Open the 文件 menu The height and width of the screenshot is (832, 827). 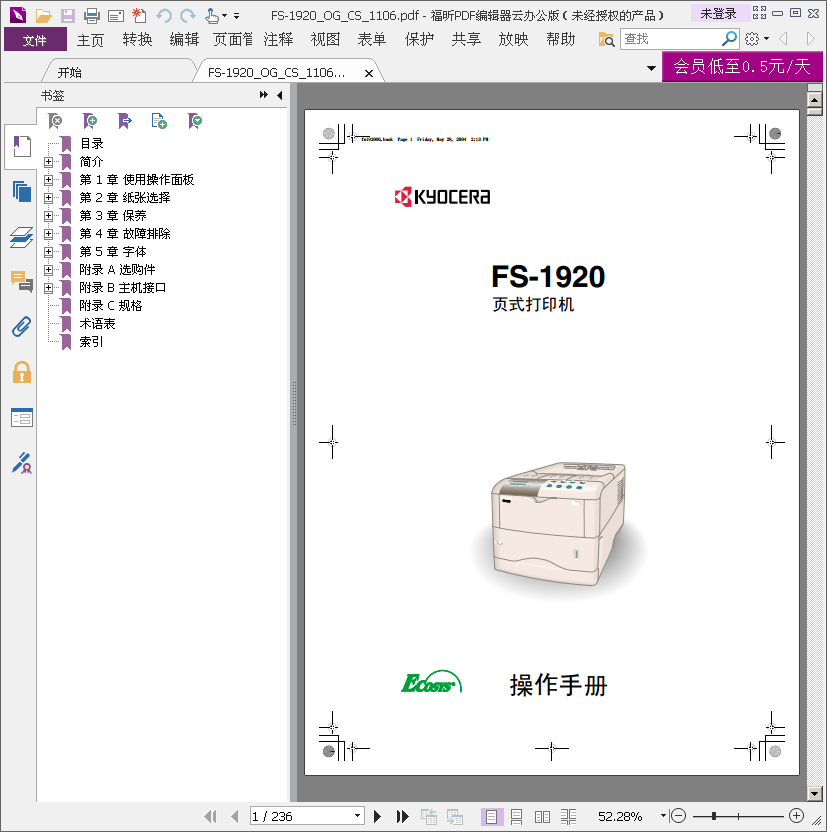tap(35, 40)
